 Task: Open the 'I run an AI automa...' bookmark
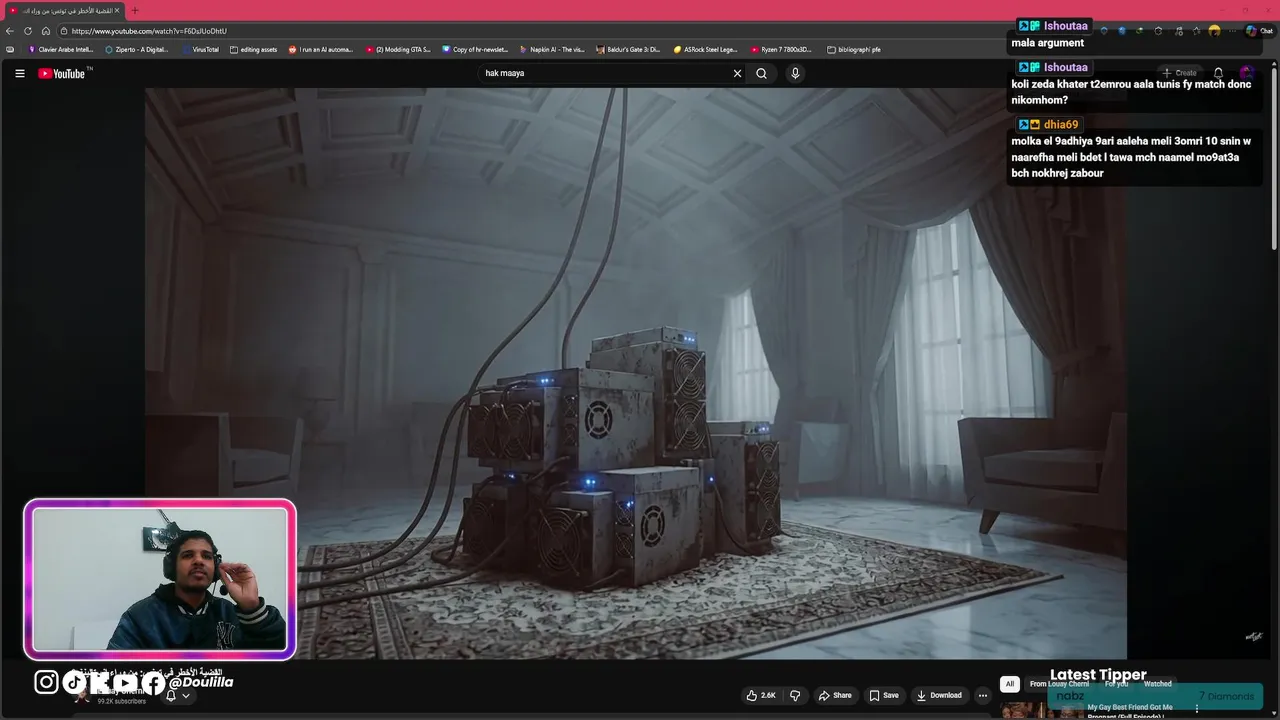coord(321,49)
